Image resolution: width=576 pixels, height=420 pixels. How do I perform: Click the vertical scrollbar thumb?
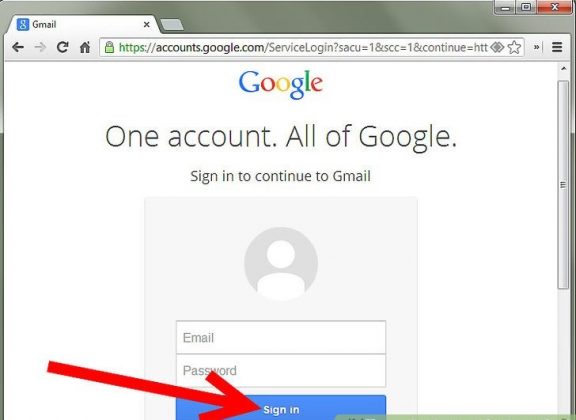click(x=563, y=184)
